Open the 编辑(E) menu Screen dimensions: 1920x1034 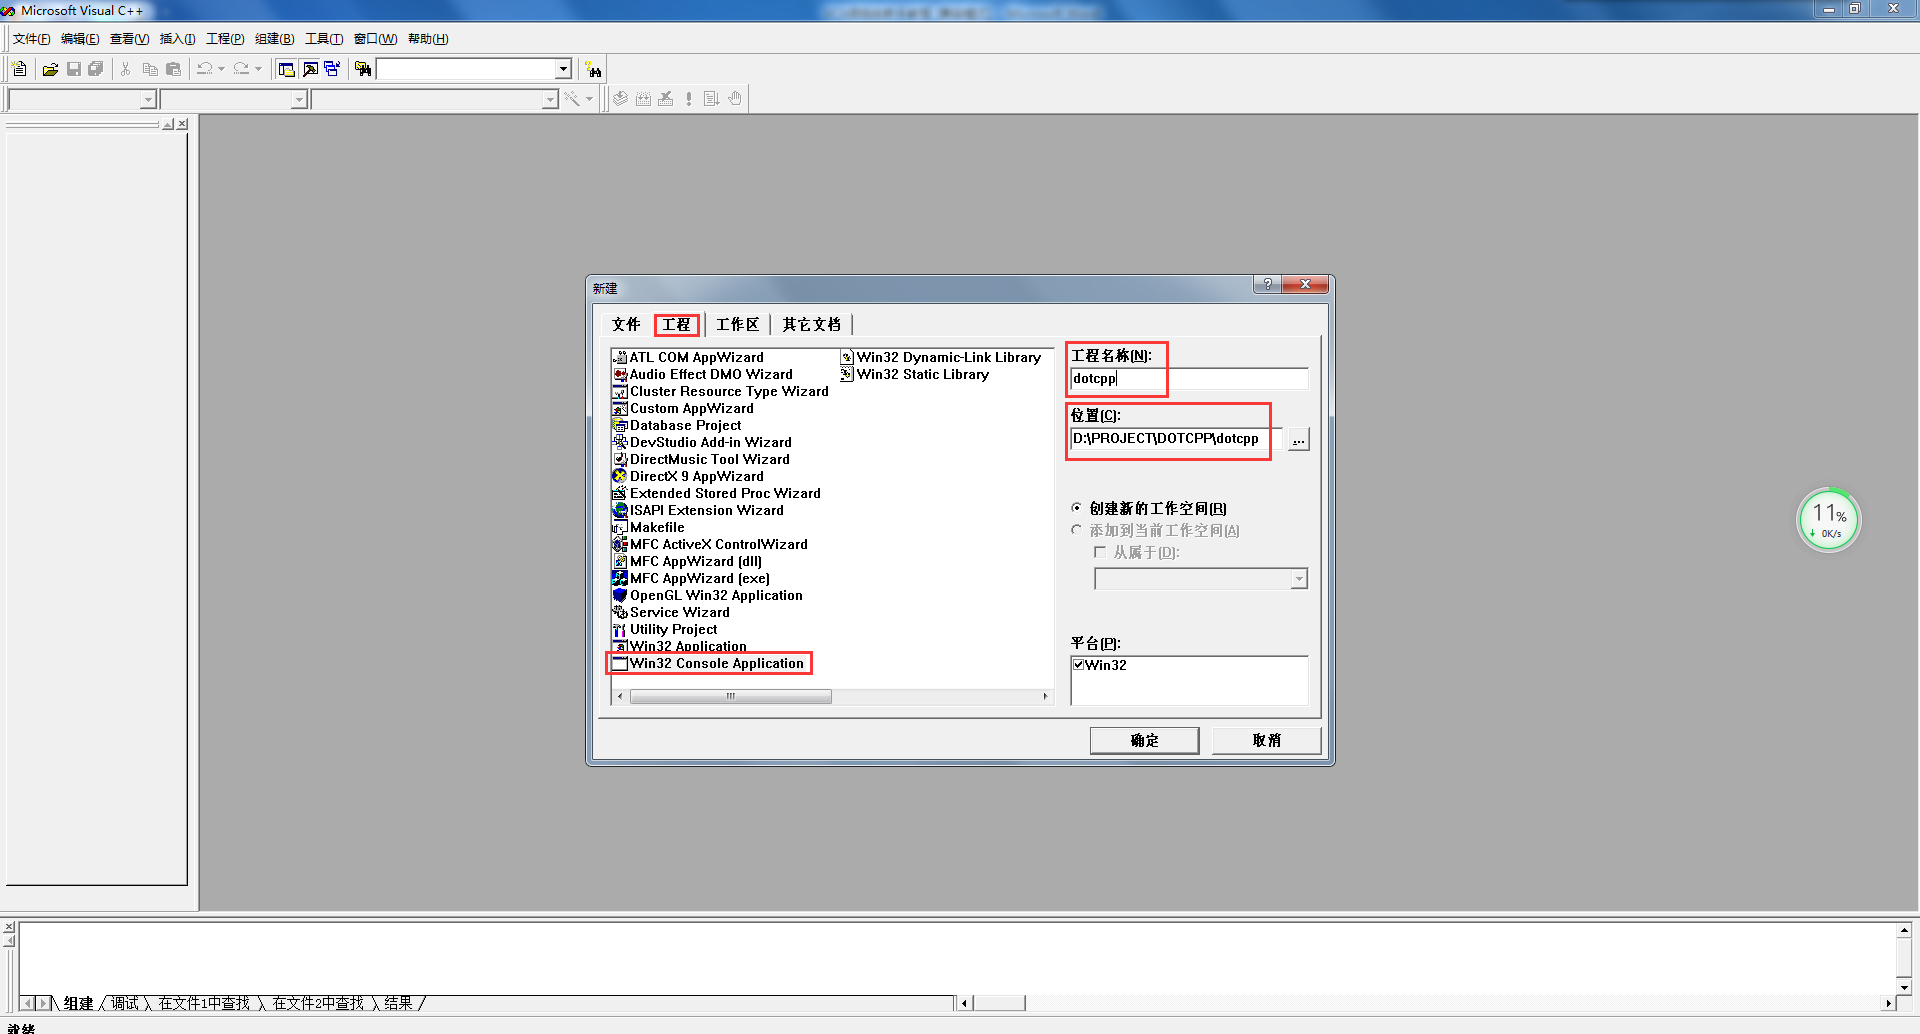point(80,39)
